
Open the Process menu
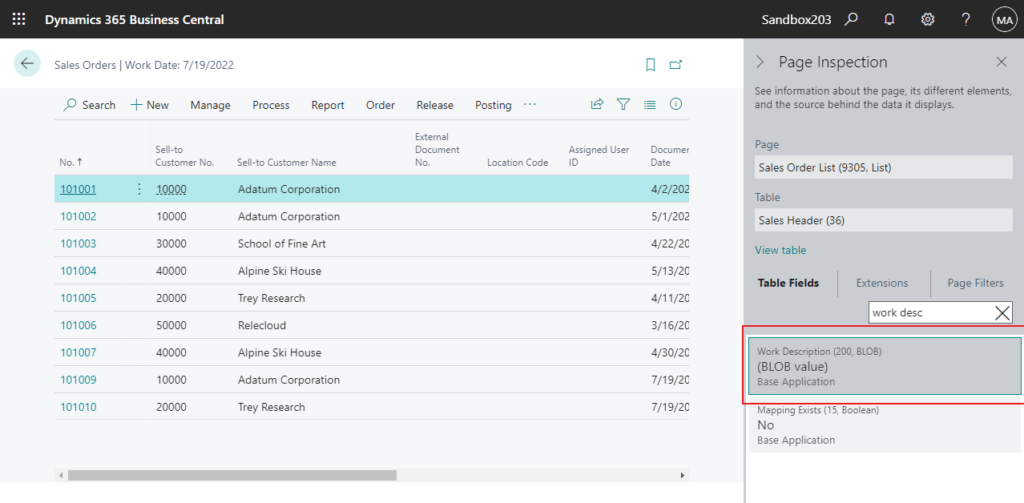[271, 105]
